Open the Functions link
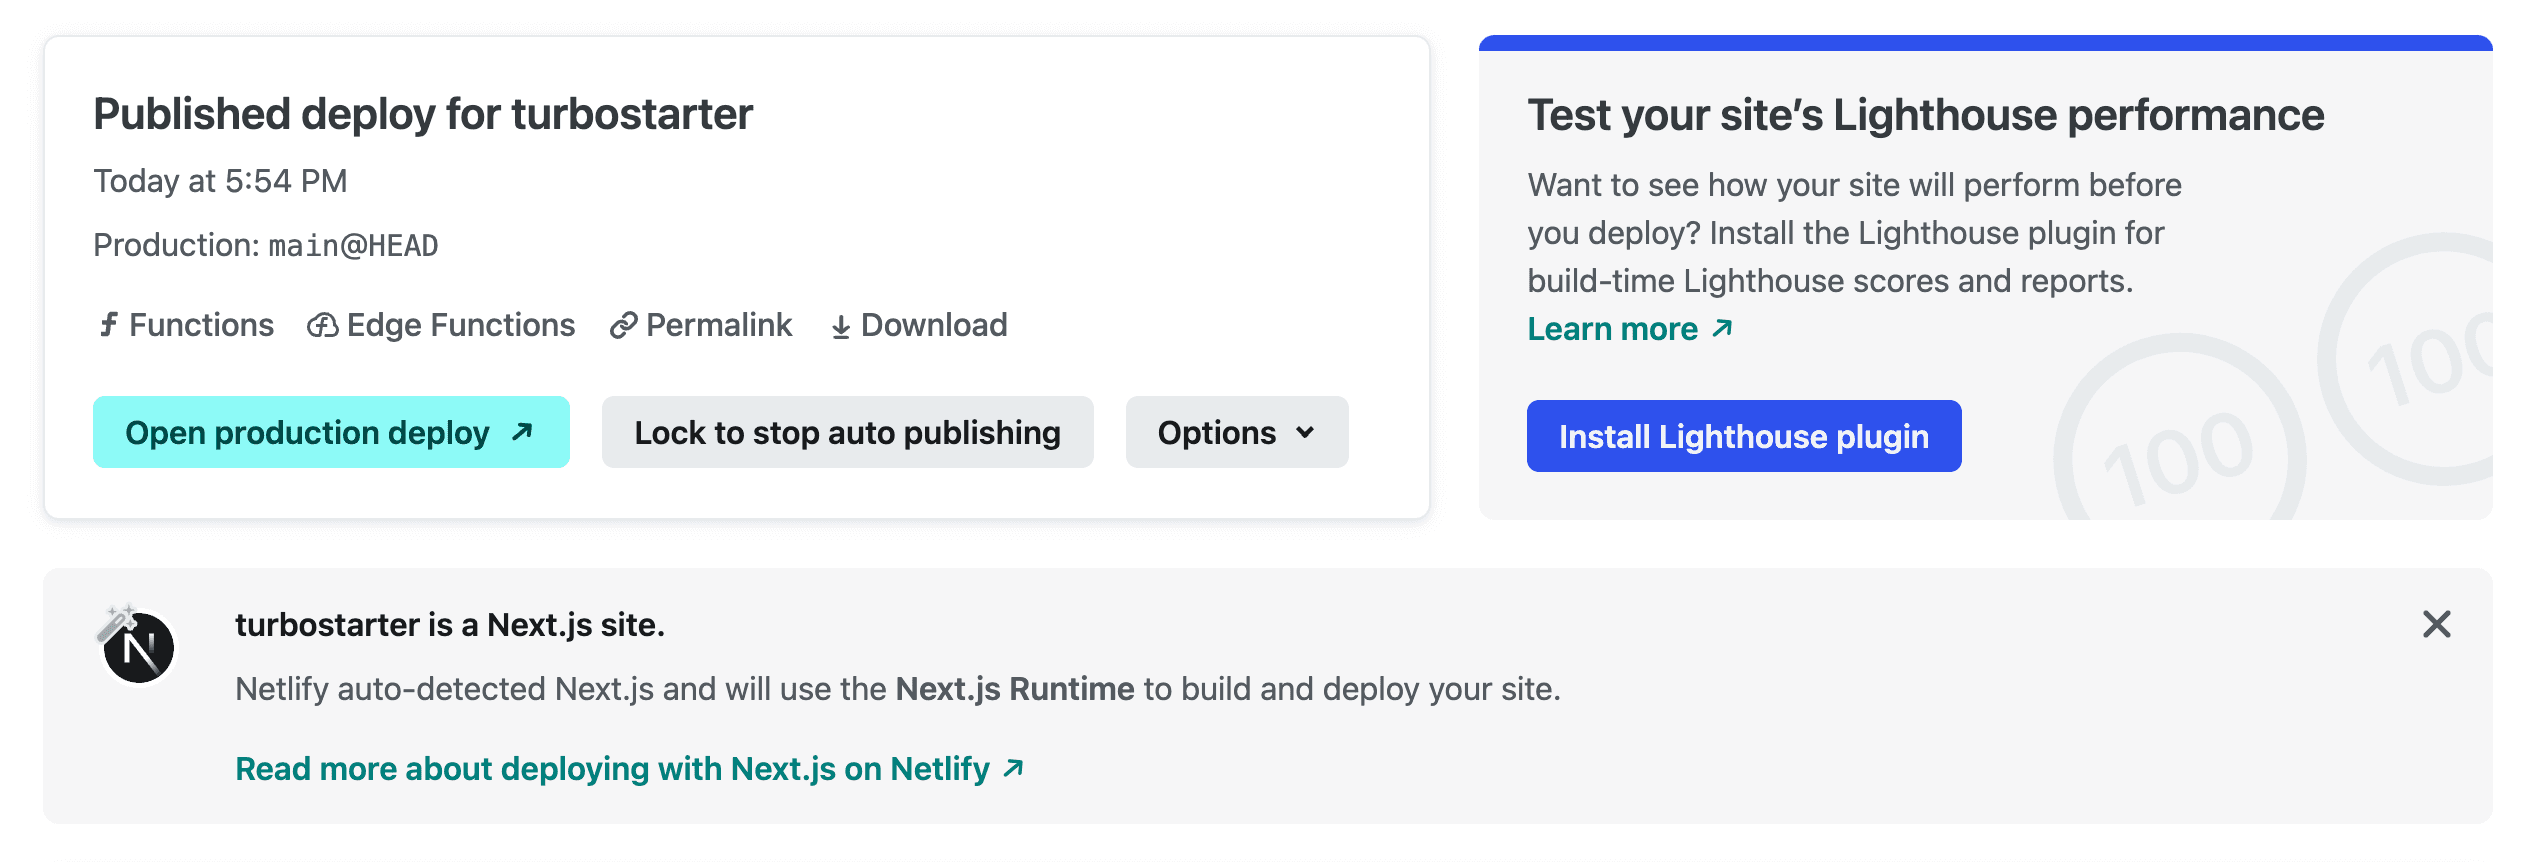Viewport: 2542px width, 862px height. (x=186, y=325)
